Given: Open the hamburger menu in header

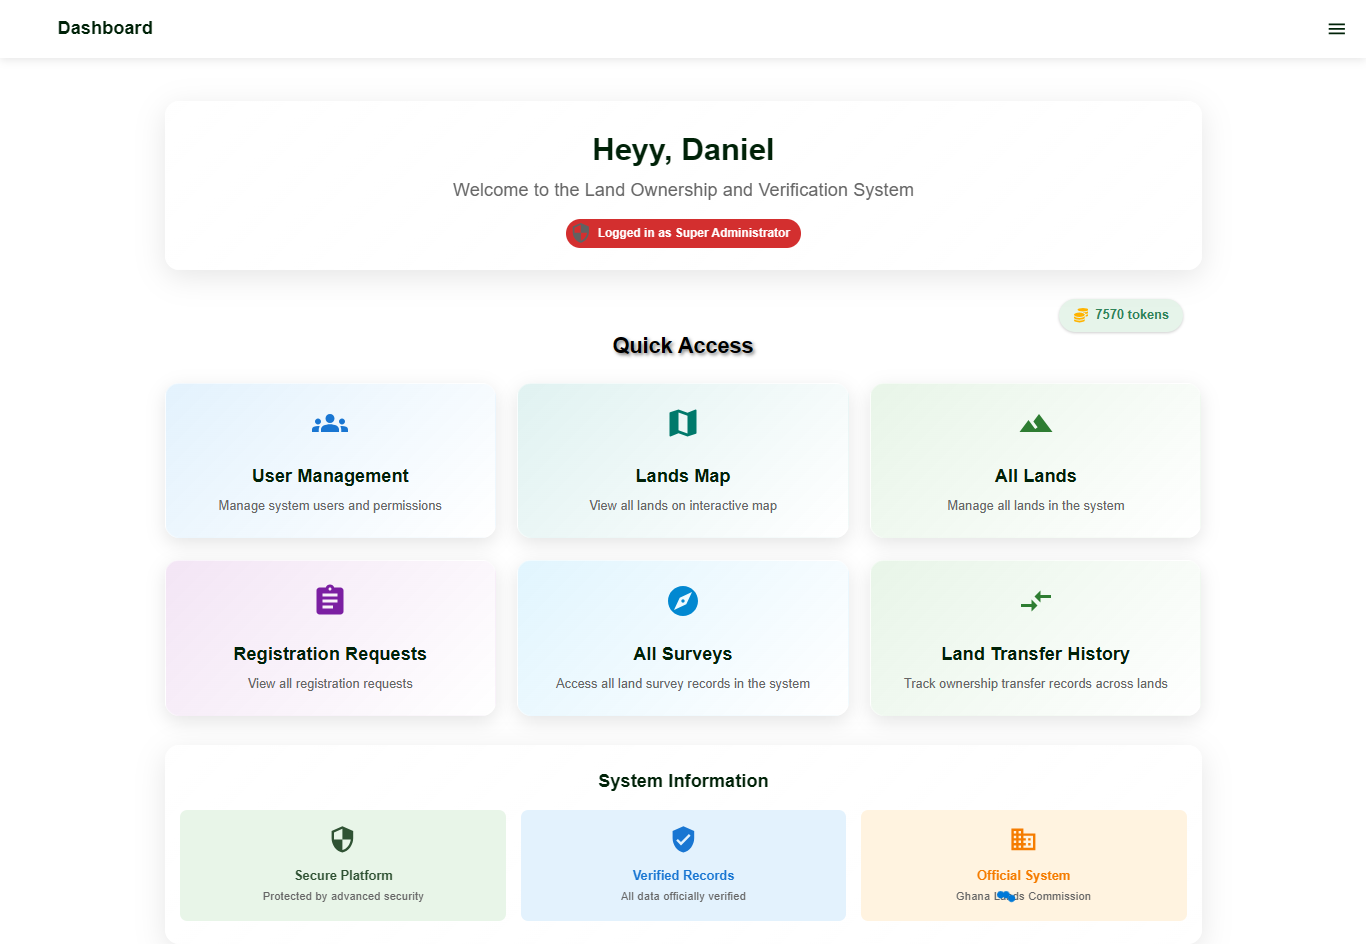Looking at the screenshot, I should (x=1336, y=29).
